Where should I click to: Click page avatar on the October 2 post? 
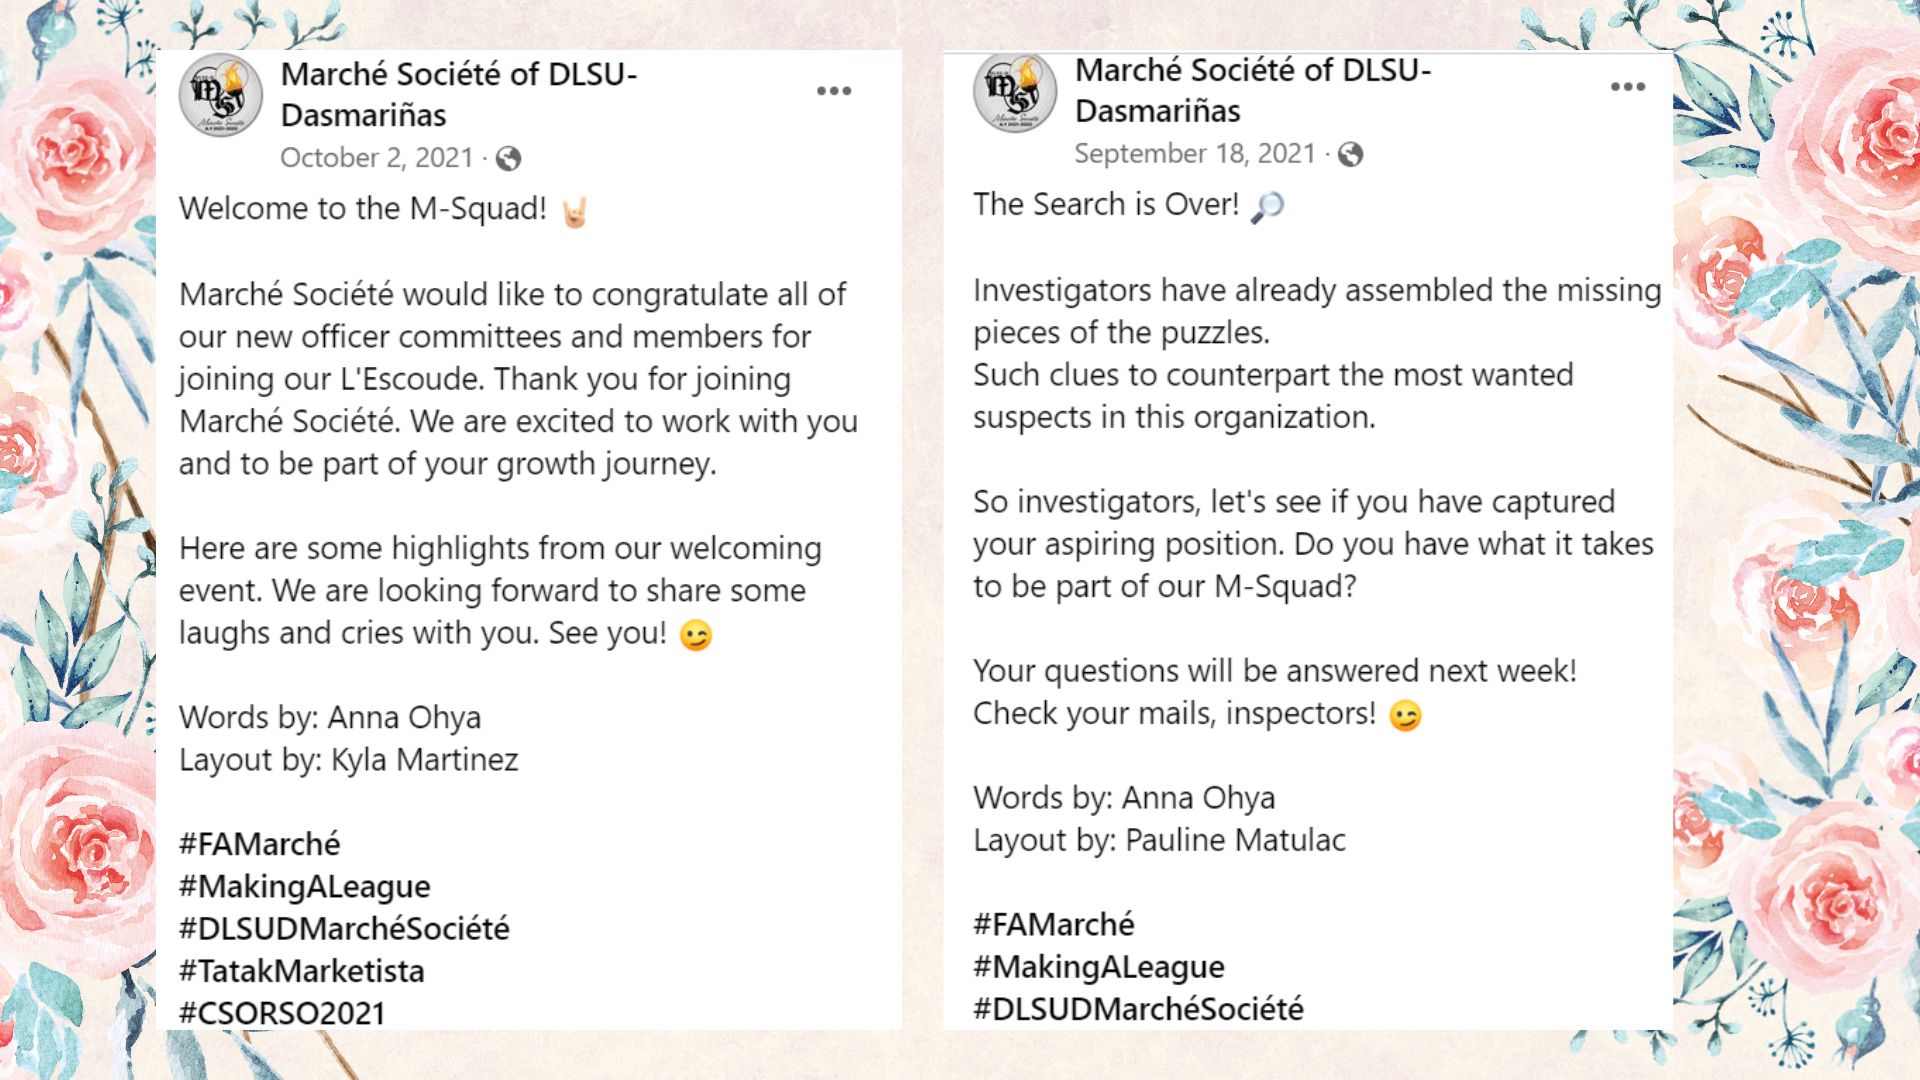coord(221,95)
